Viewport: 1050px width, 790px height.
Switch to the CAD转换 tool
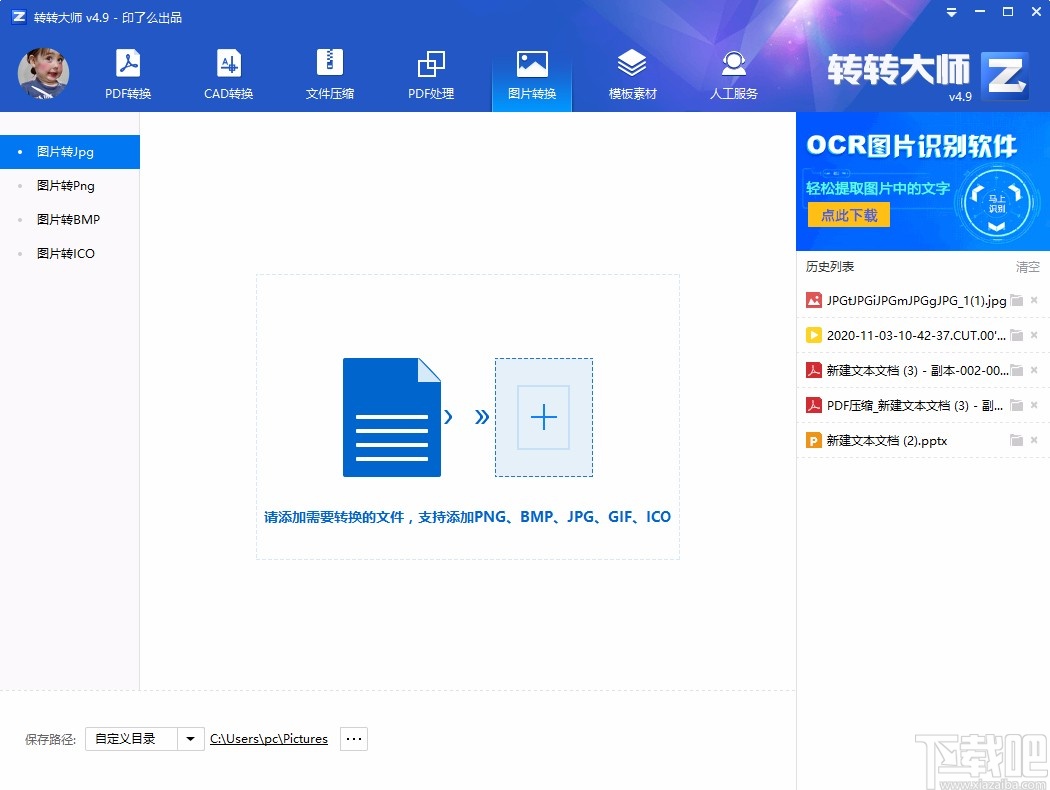(228, 70)
